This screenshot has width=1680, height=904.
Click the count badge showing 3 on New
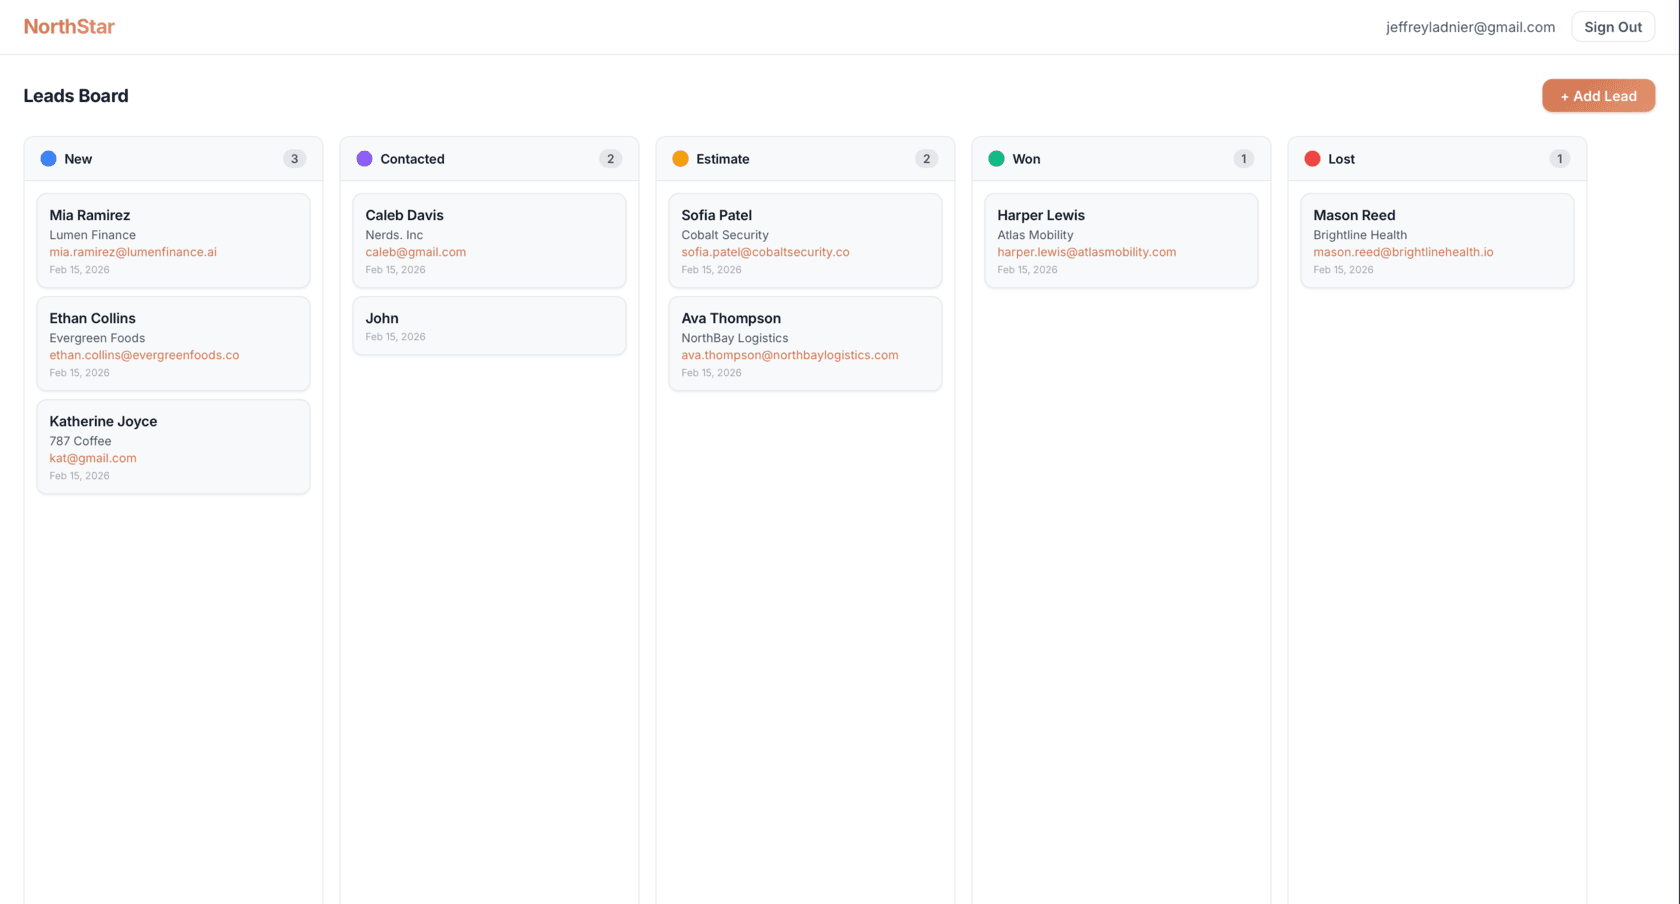coord(294,158)
